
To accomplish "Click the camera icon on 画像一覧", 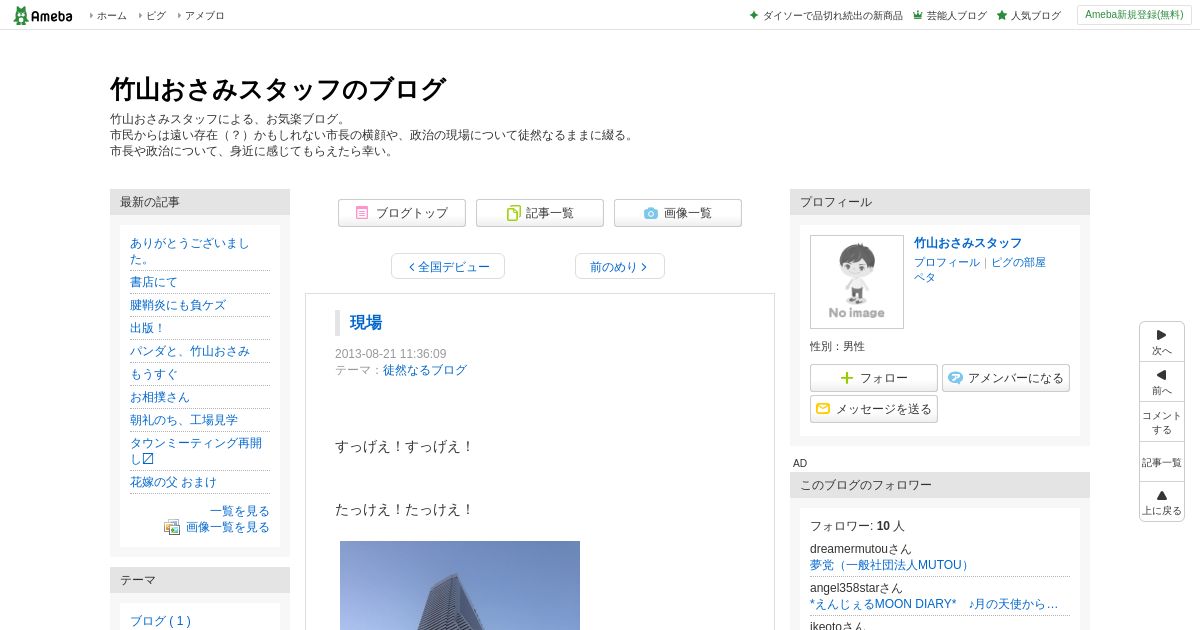I will pyautogui.click(x=651, y=213).
